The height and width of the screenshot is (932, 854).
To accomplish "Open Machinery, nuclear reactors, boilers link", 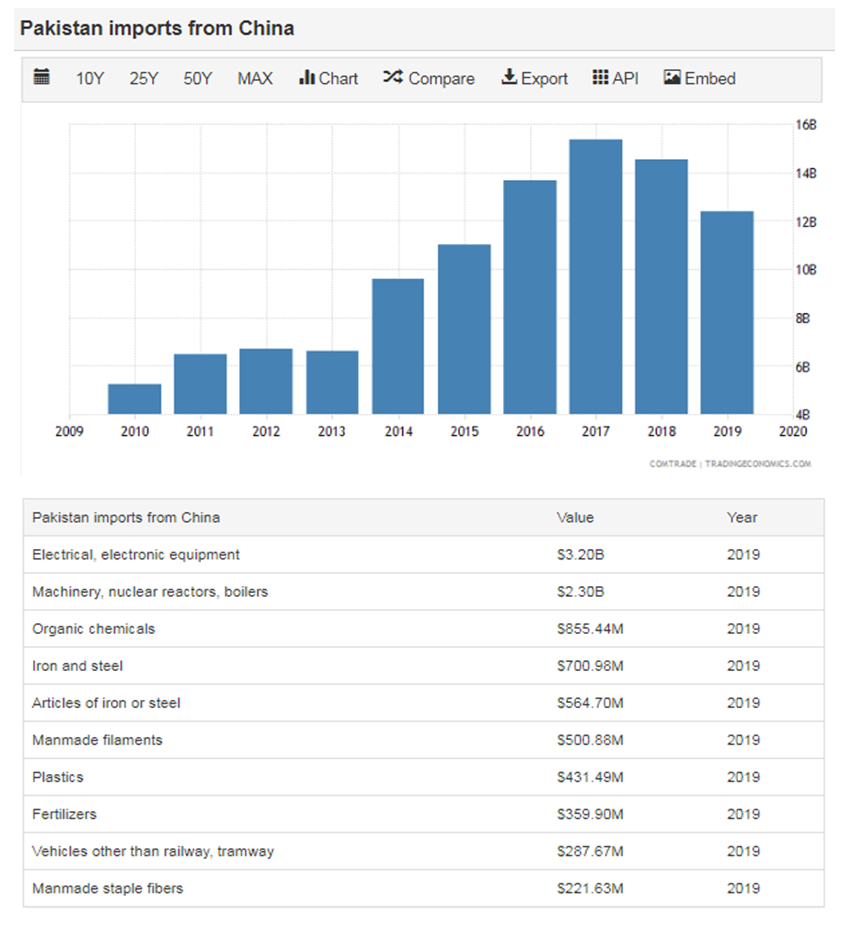I will (x=150, y=592).
